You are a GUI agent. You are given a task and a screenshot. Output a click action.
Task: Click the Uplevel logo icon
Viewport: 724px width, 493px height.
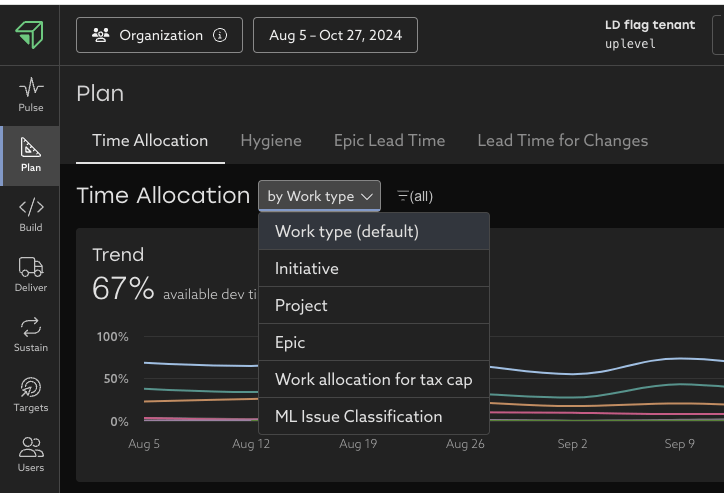coord(29,34)
